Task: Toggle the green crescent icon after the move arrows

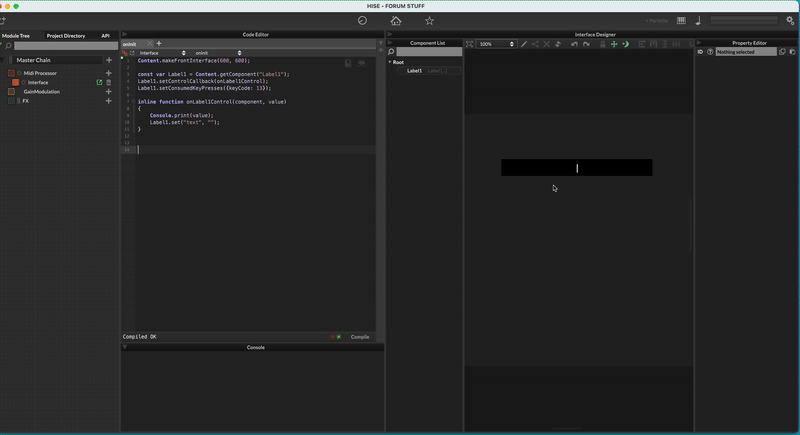Action: 626,44
